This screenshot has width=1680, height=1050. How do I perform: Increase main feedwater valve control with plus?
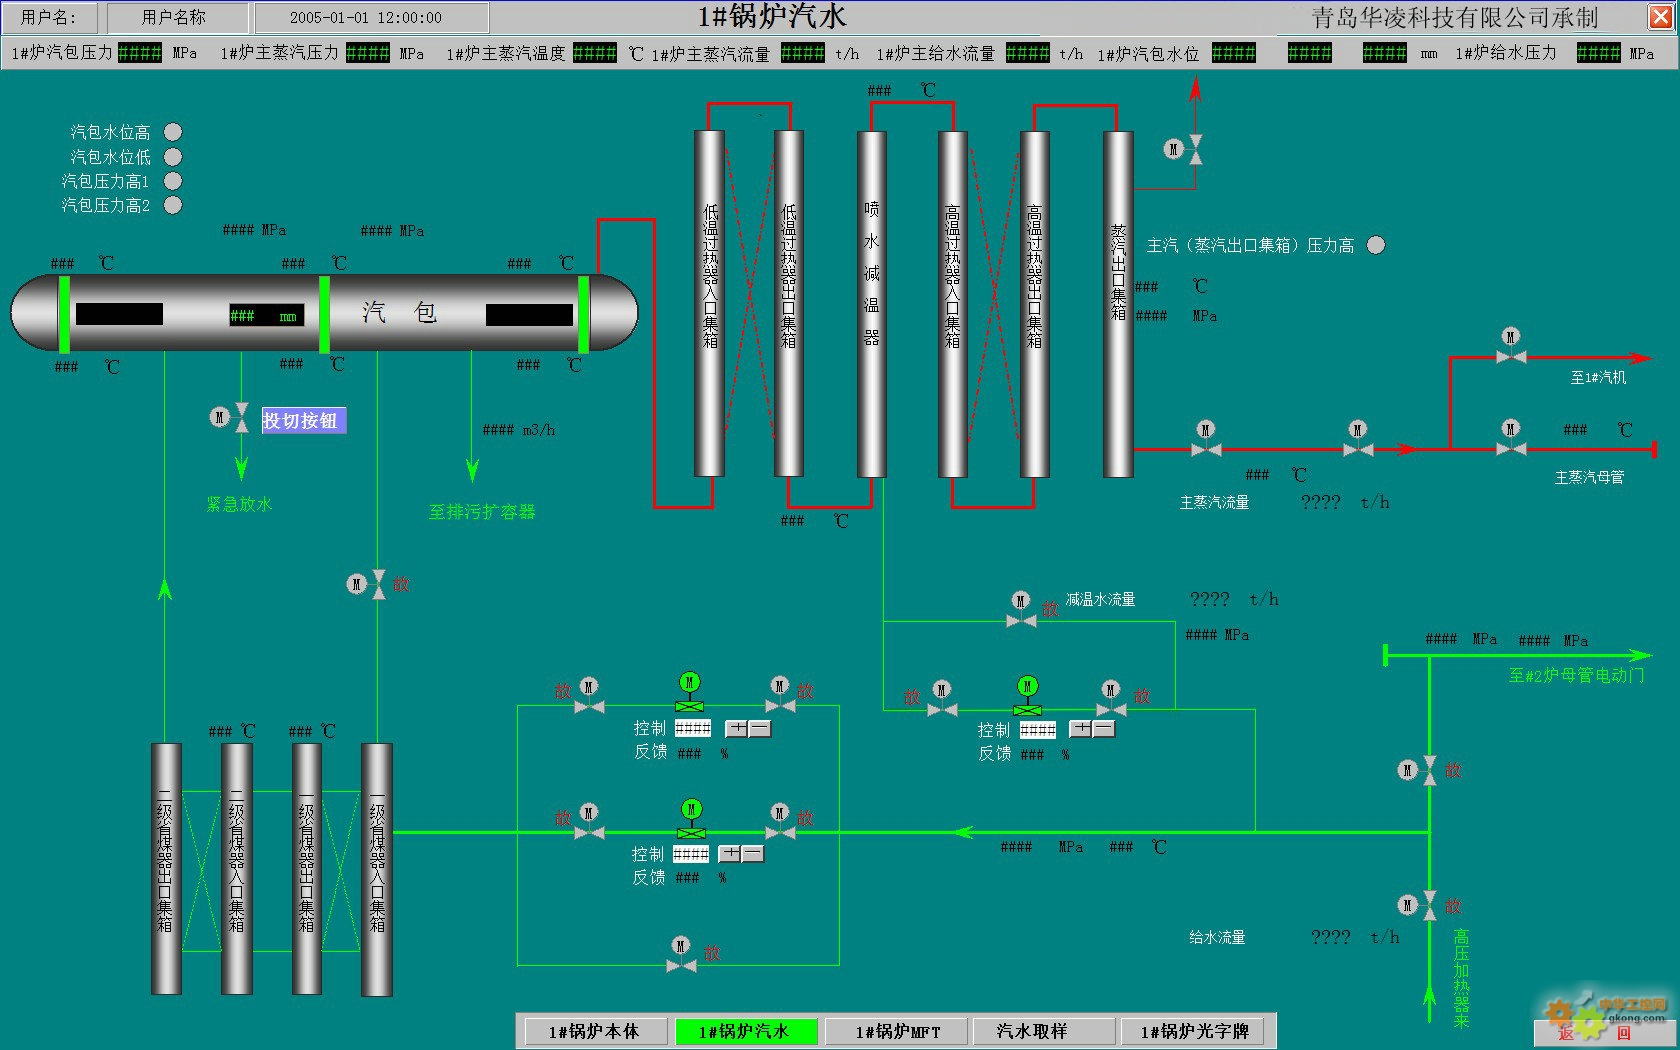tap(730, 854)
